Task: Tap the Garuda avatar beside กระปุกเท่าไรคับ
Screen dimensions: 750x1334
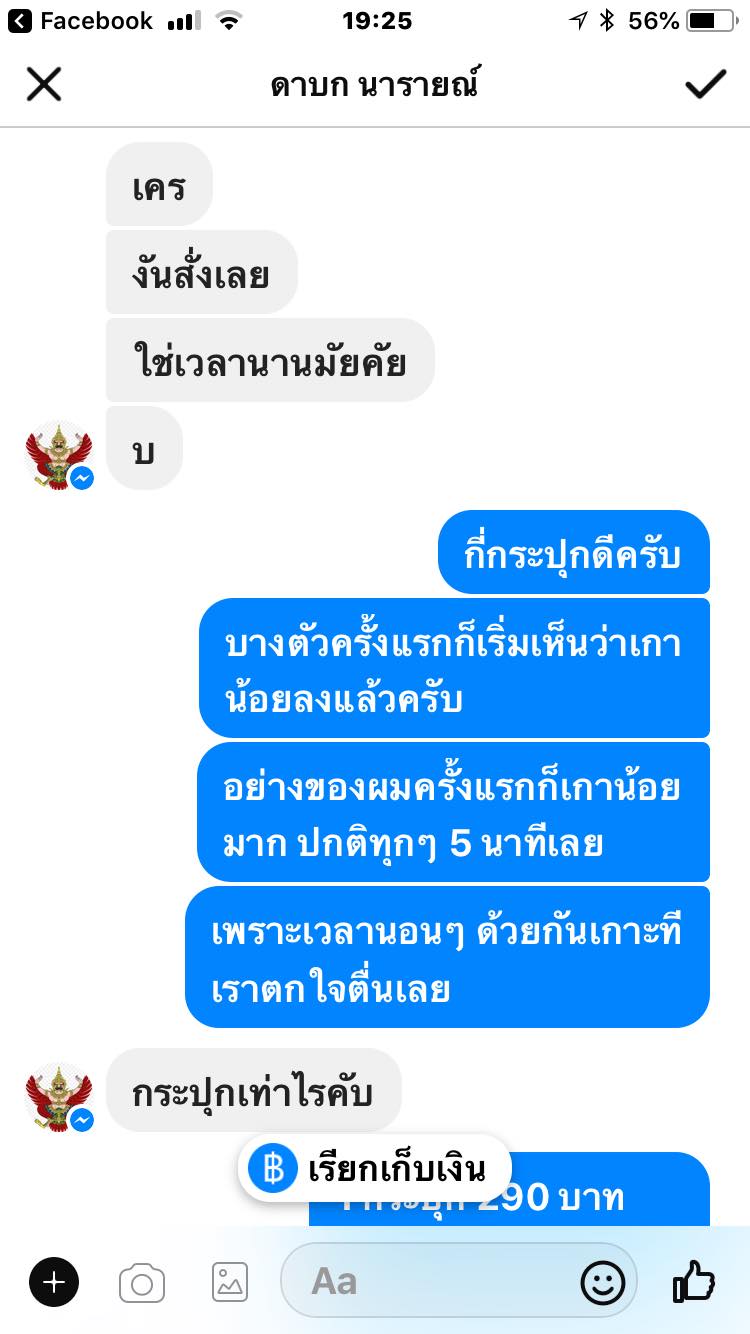Action: click(x=59, y=1097)
